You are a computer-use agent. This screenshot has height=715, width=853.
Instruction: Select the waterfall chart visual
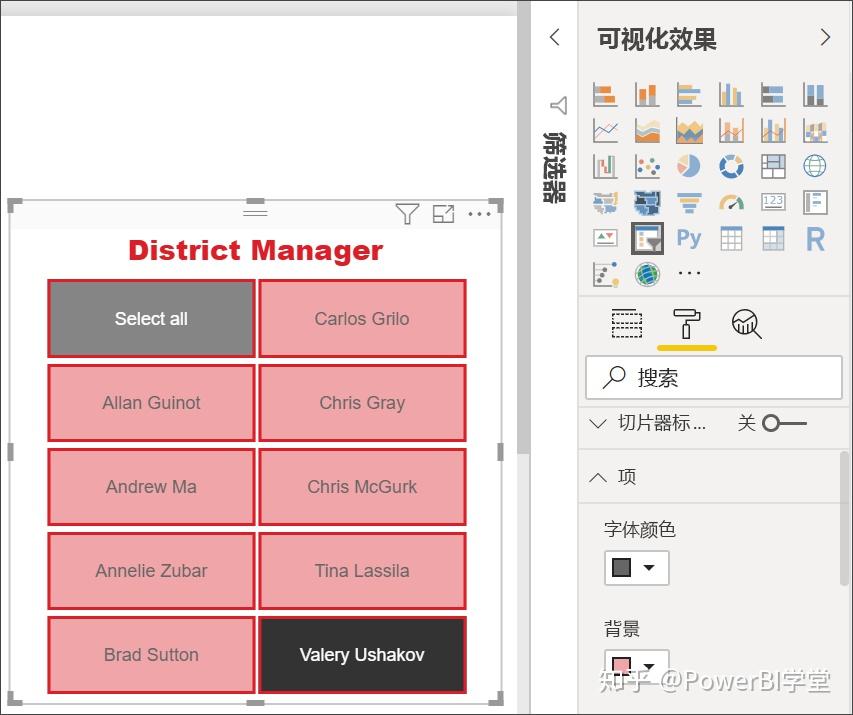click(x=605, y=167)
